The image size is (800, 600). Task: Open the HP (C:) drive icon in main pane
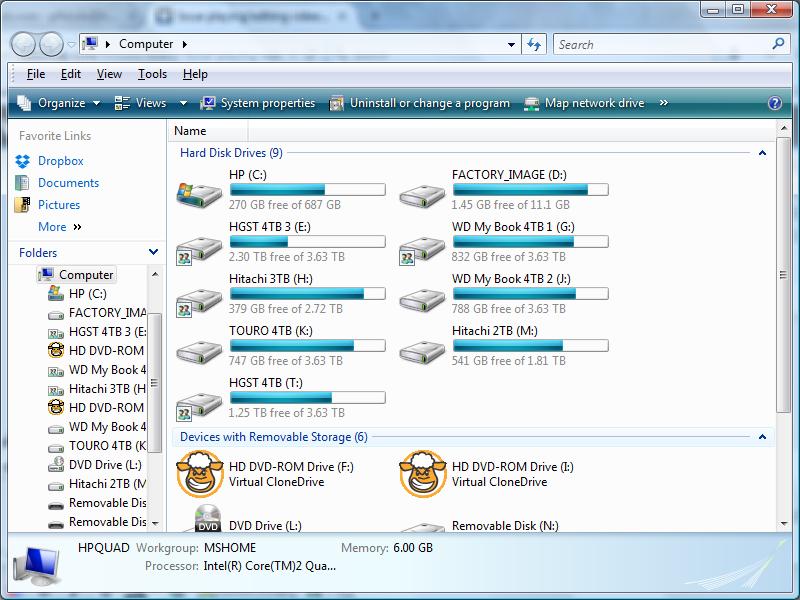pos(199,194)
